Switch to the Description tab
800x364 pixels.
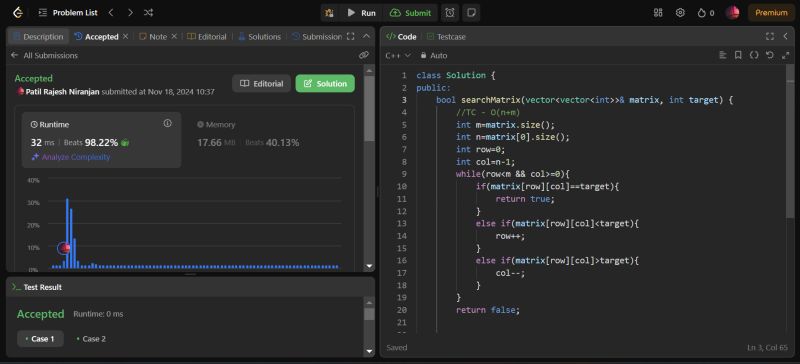pyautogui.click(x=38, y=37)
